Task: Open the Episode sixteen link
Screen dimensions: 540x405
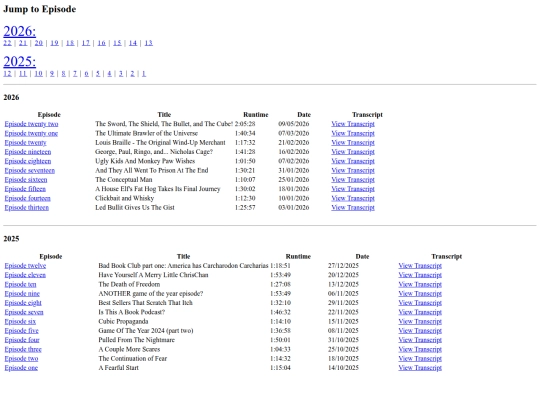Action: (x=26, y=180)
